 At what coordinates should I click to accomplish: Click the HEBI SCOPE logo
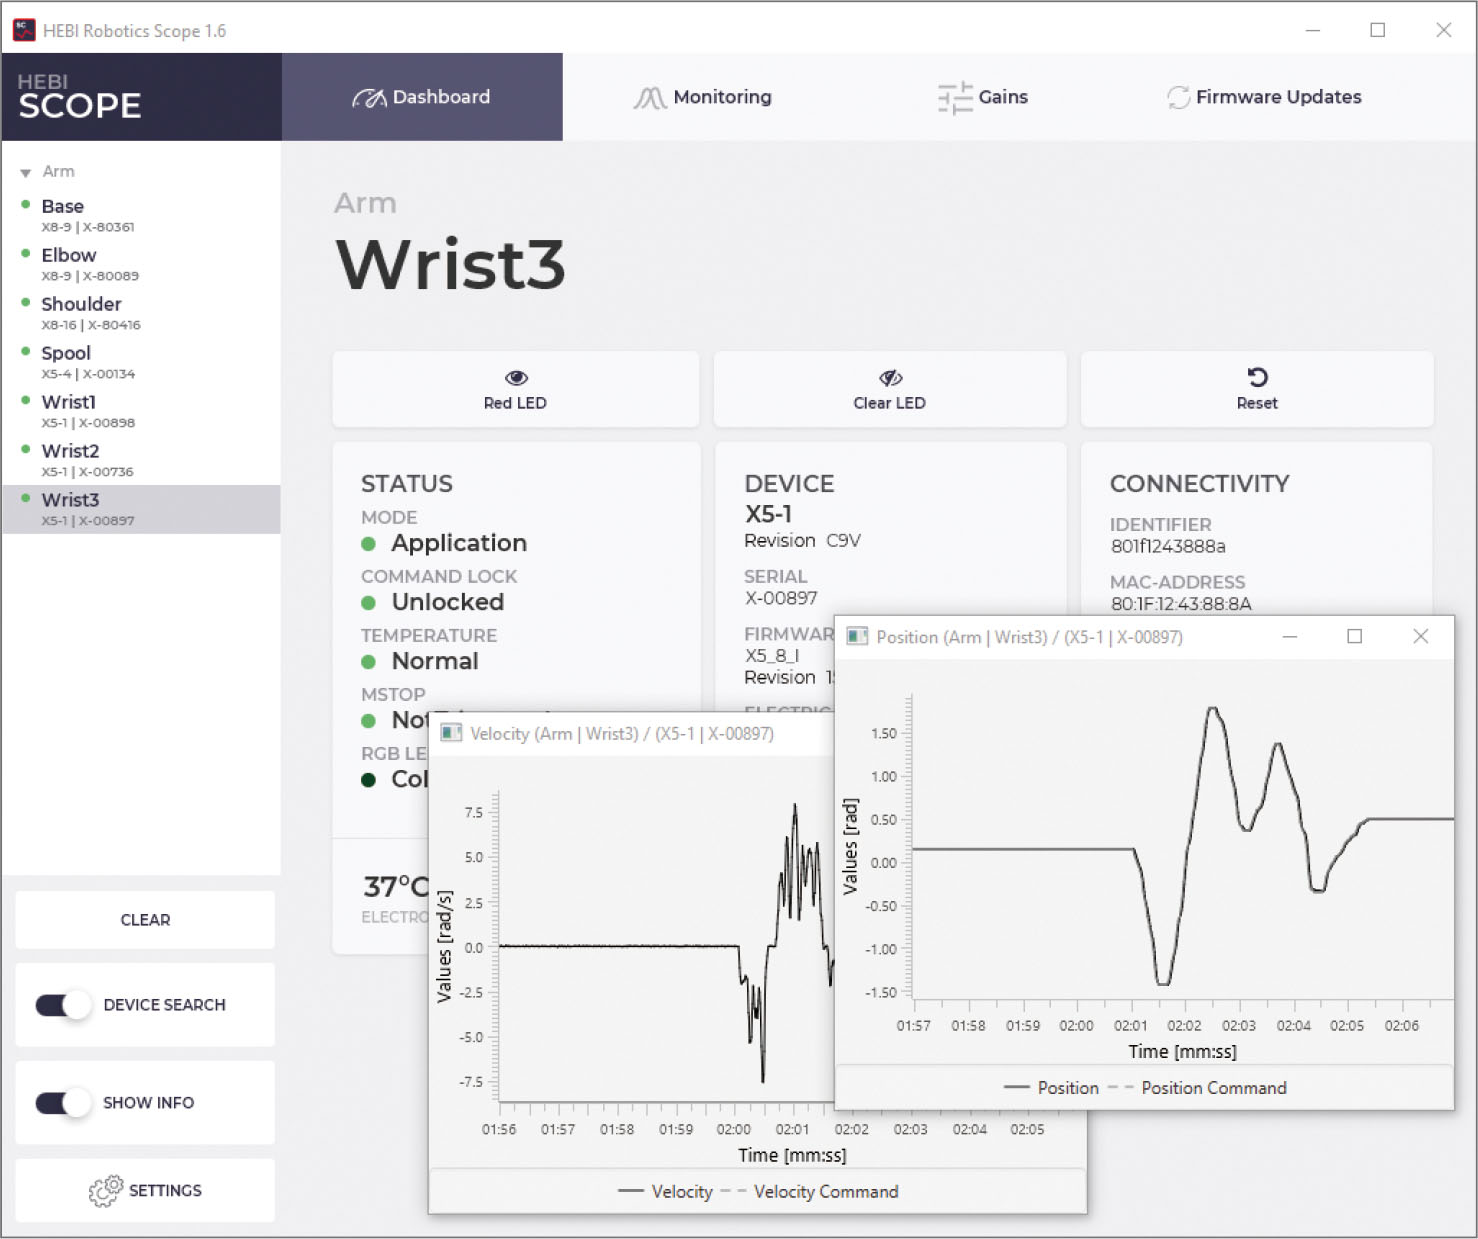click(80, 96)
